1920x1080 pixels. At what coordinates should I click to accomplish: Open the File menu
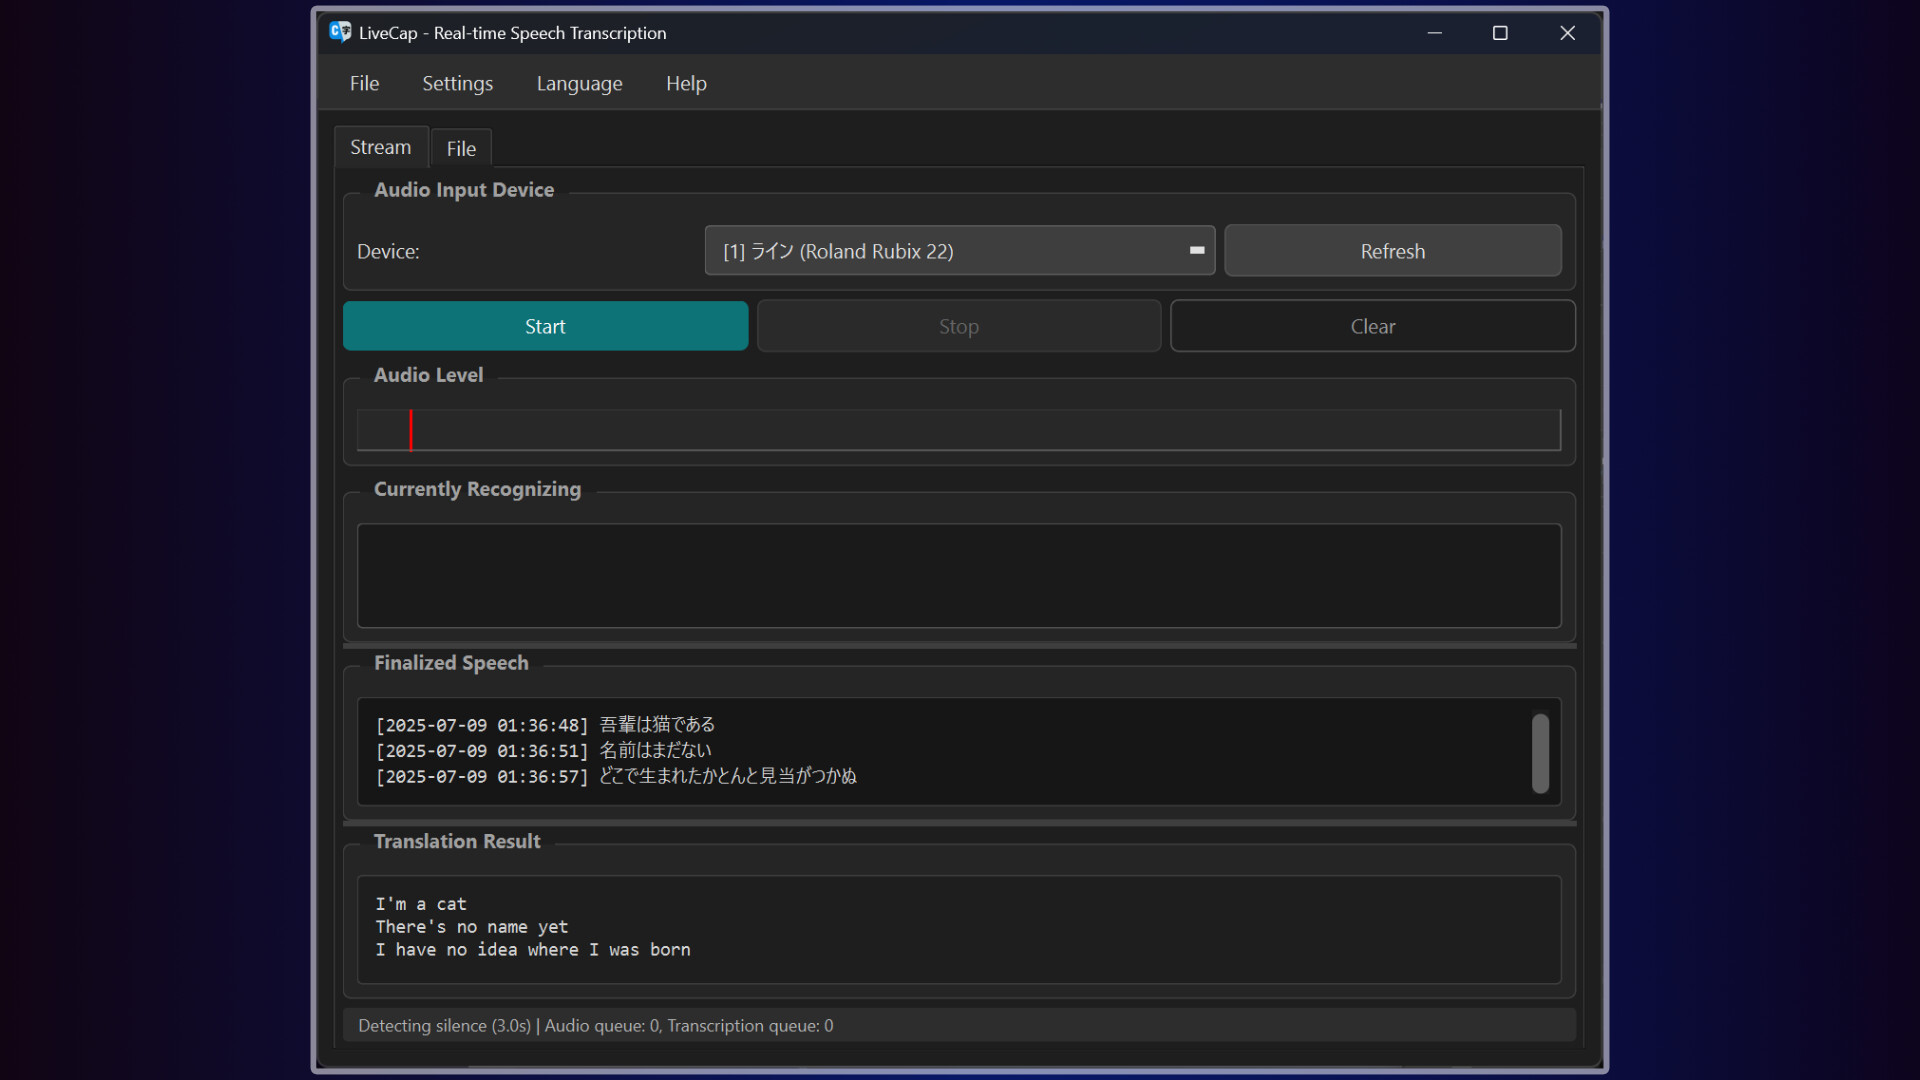click(364, 83)
